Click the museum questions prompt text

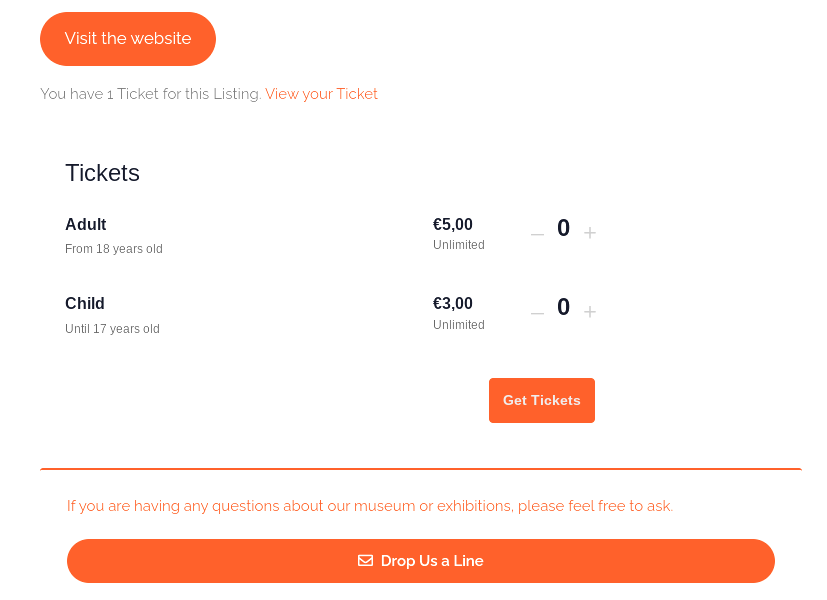[x=370, y=506]
